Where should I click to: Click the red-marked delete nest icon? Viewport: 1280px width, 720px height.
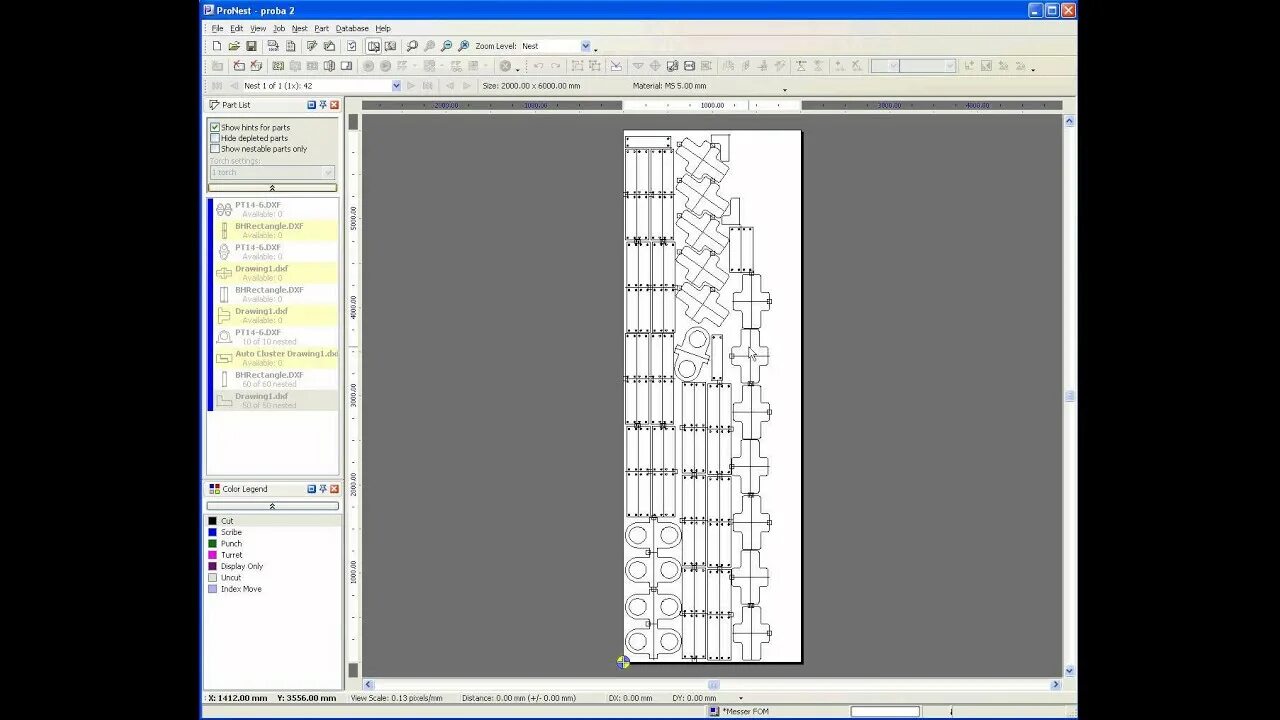coord(239,66)
